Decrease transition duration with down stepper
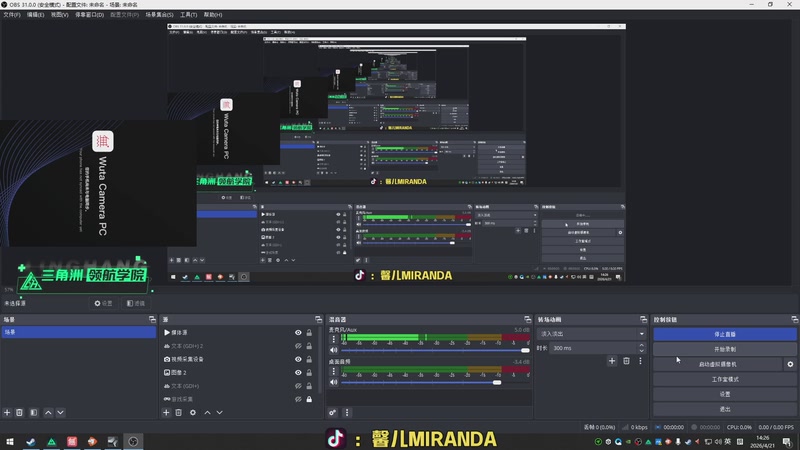 click(x=641, y=351)
